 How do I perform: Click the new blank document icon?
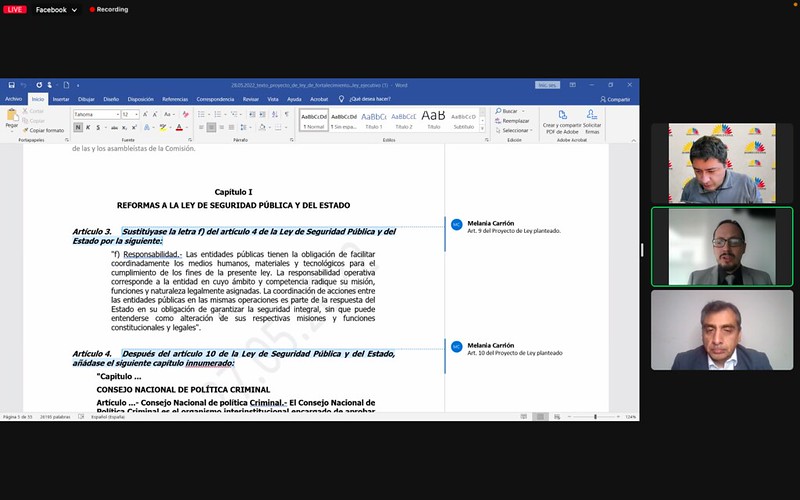[x=66, y=85]
